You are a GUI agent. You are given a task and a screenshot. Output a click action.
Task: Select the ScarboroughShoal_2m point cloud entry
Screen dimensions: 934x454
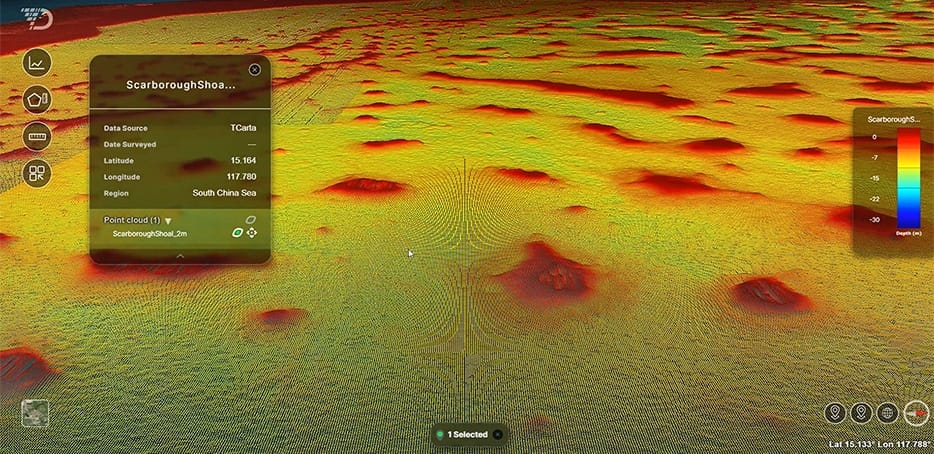[x=150, y=234]
